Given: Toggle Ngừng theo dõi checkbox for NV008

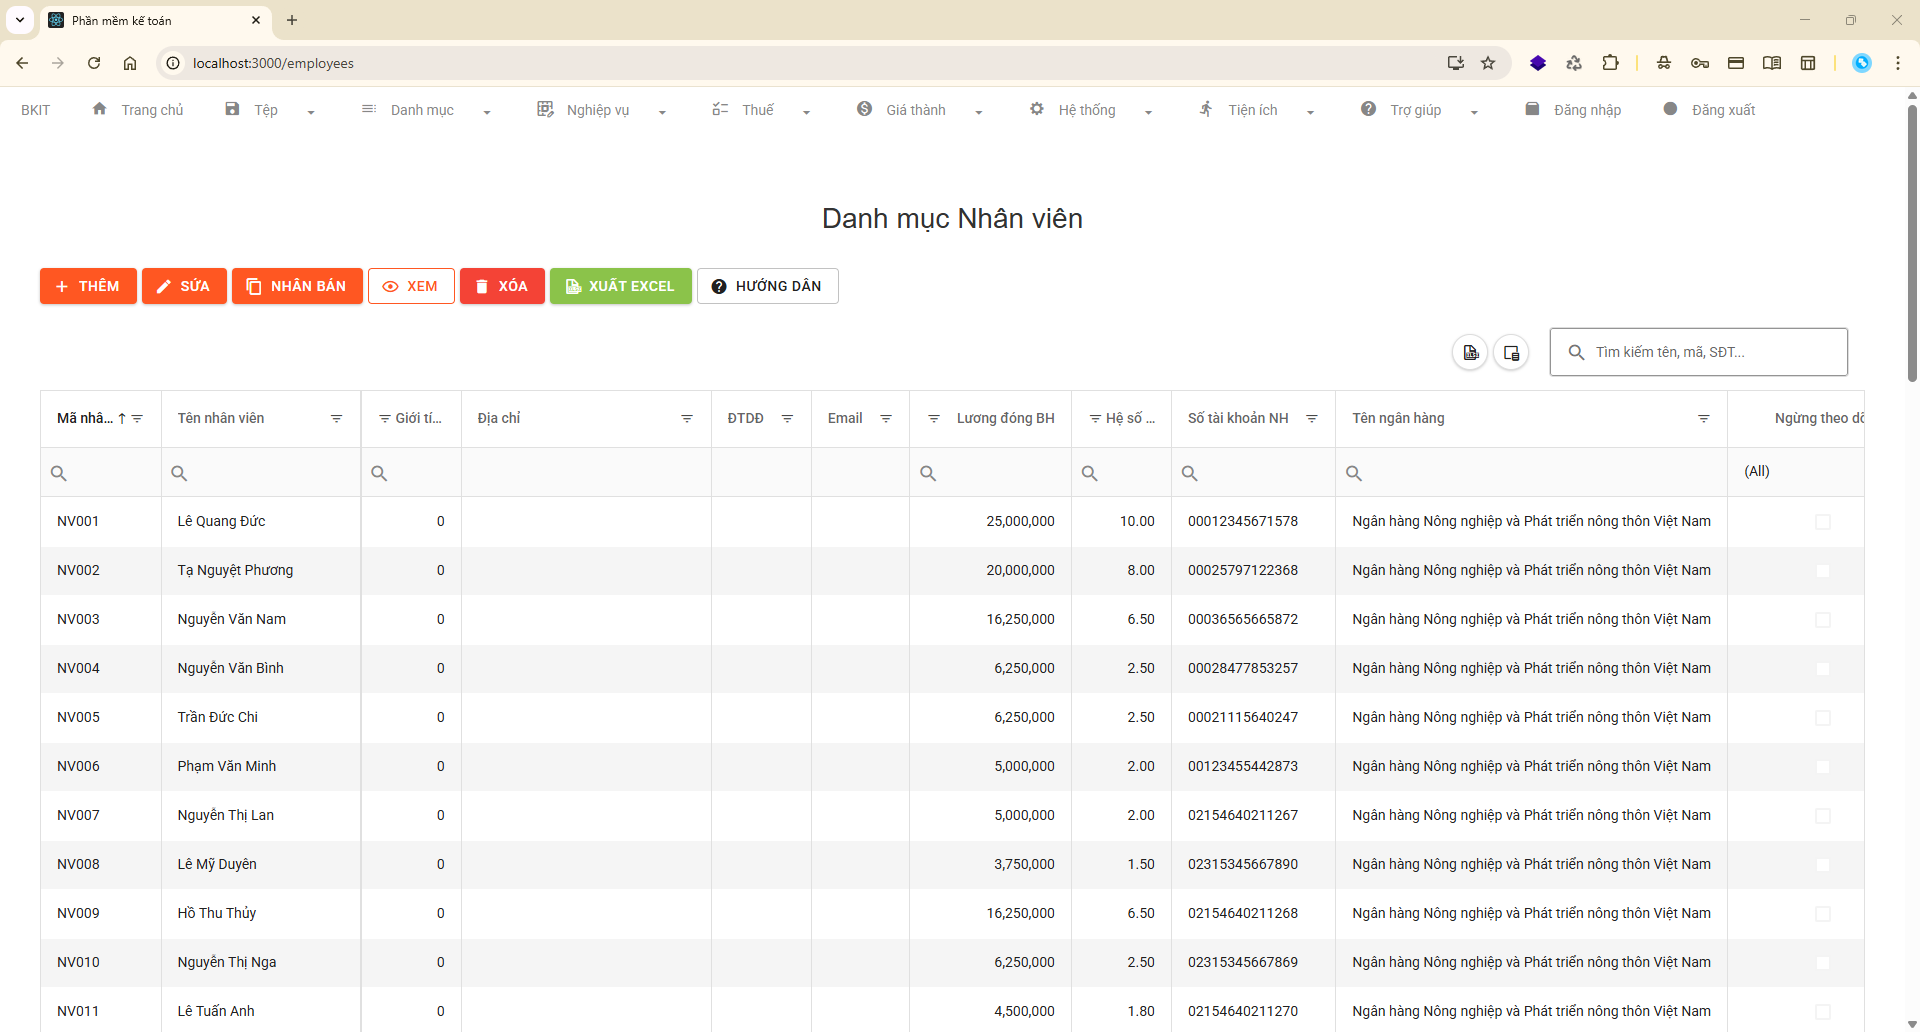Looking at the screenshot, I should pyautogui.click(x=1823, y=865).
